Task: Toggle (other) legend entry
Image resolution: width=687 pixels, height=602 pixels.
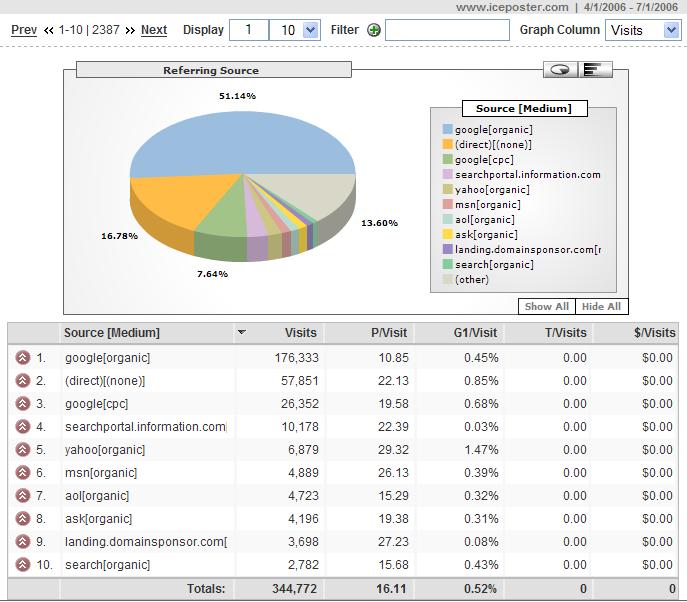Action: pyautogui.click(x=472, y=279)
